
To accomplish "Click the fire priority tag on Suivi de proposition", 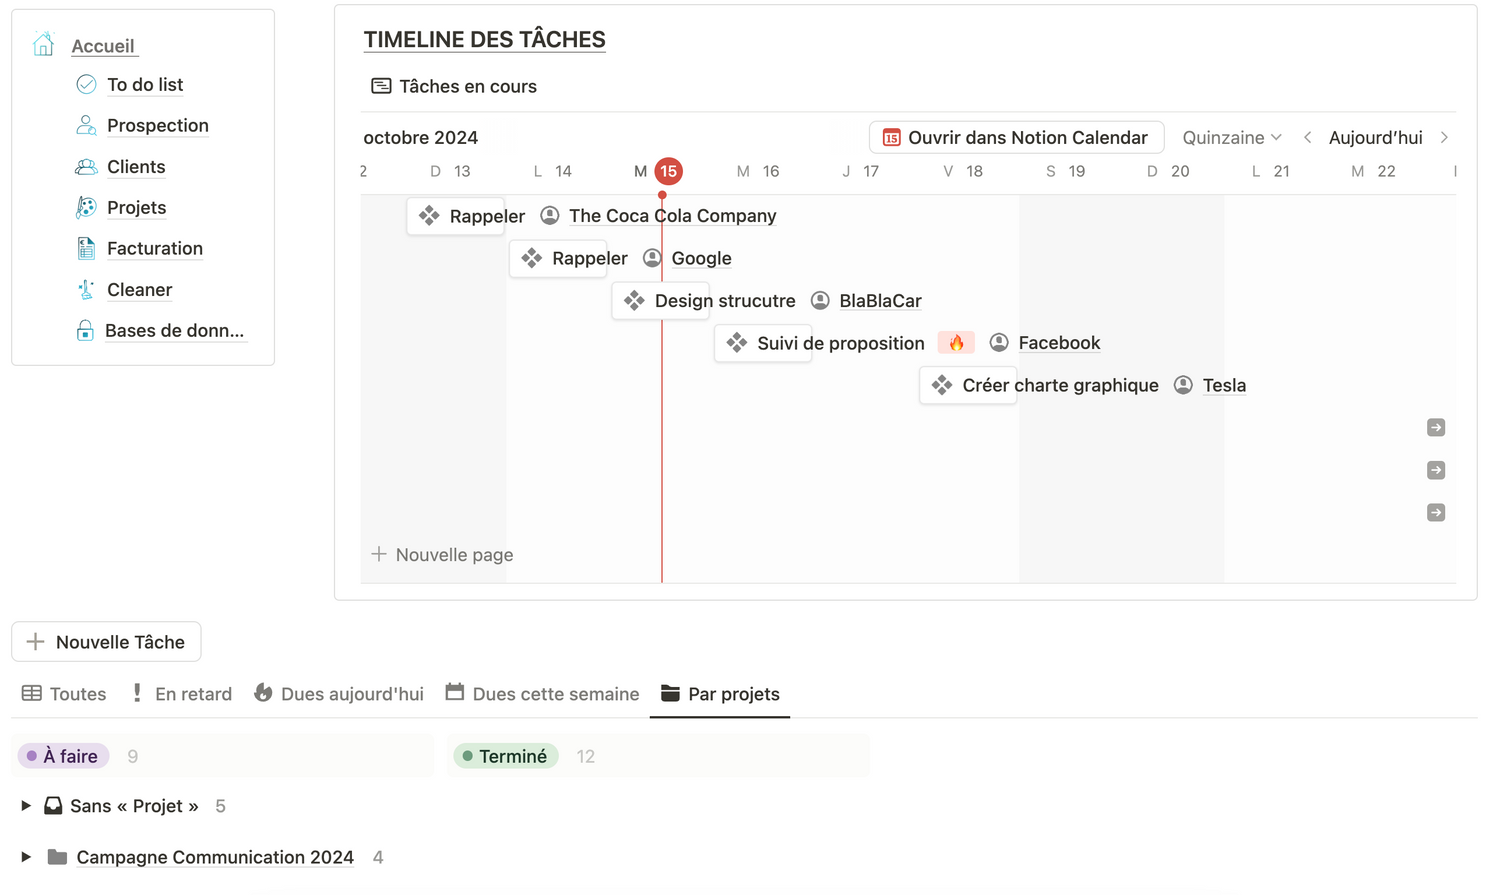I will [x=956, y=343].
